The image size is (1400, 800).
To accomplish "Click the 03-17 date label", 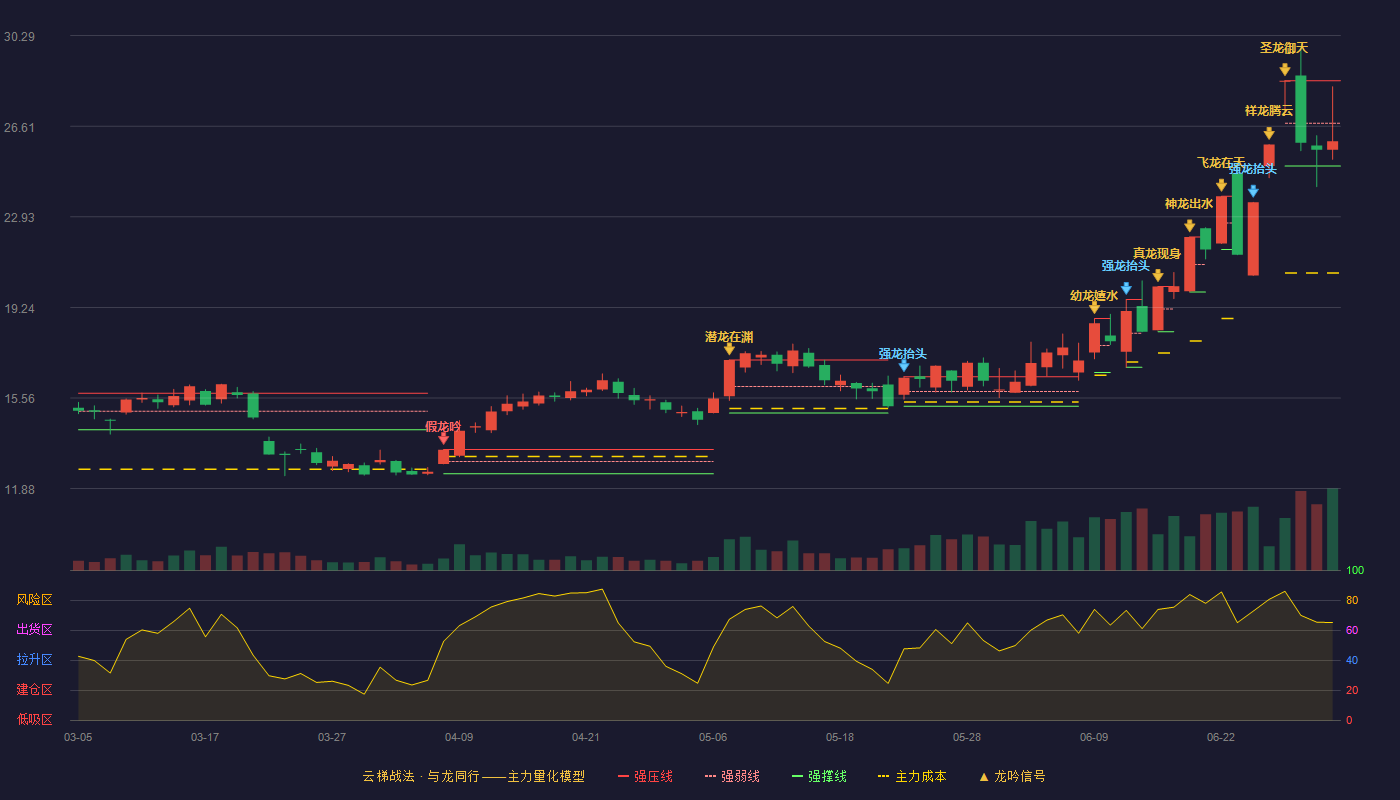I will point(205,737).
